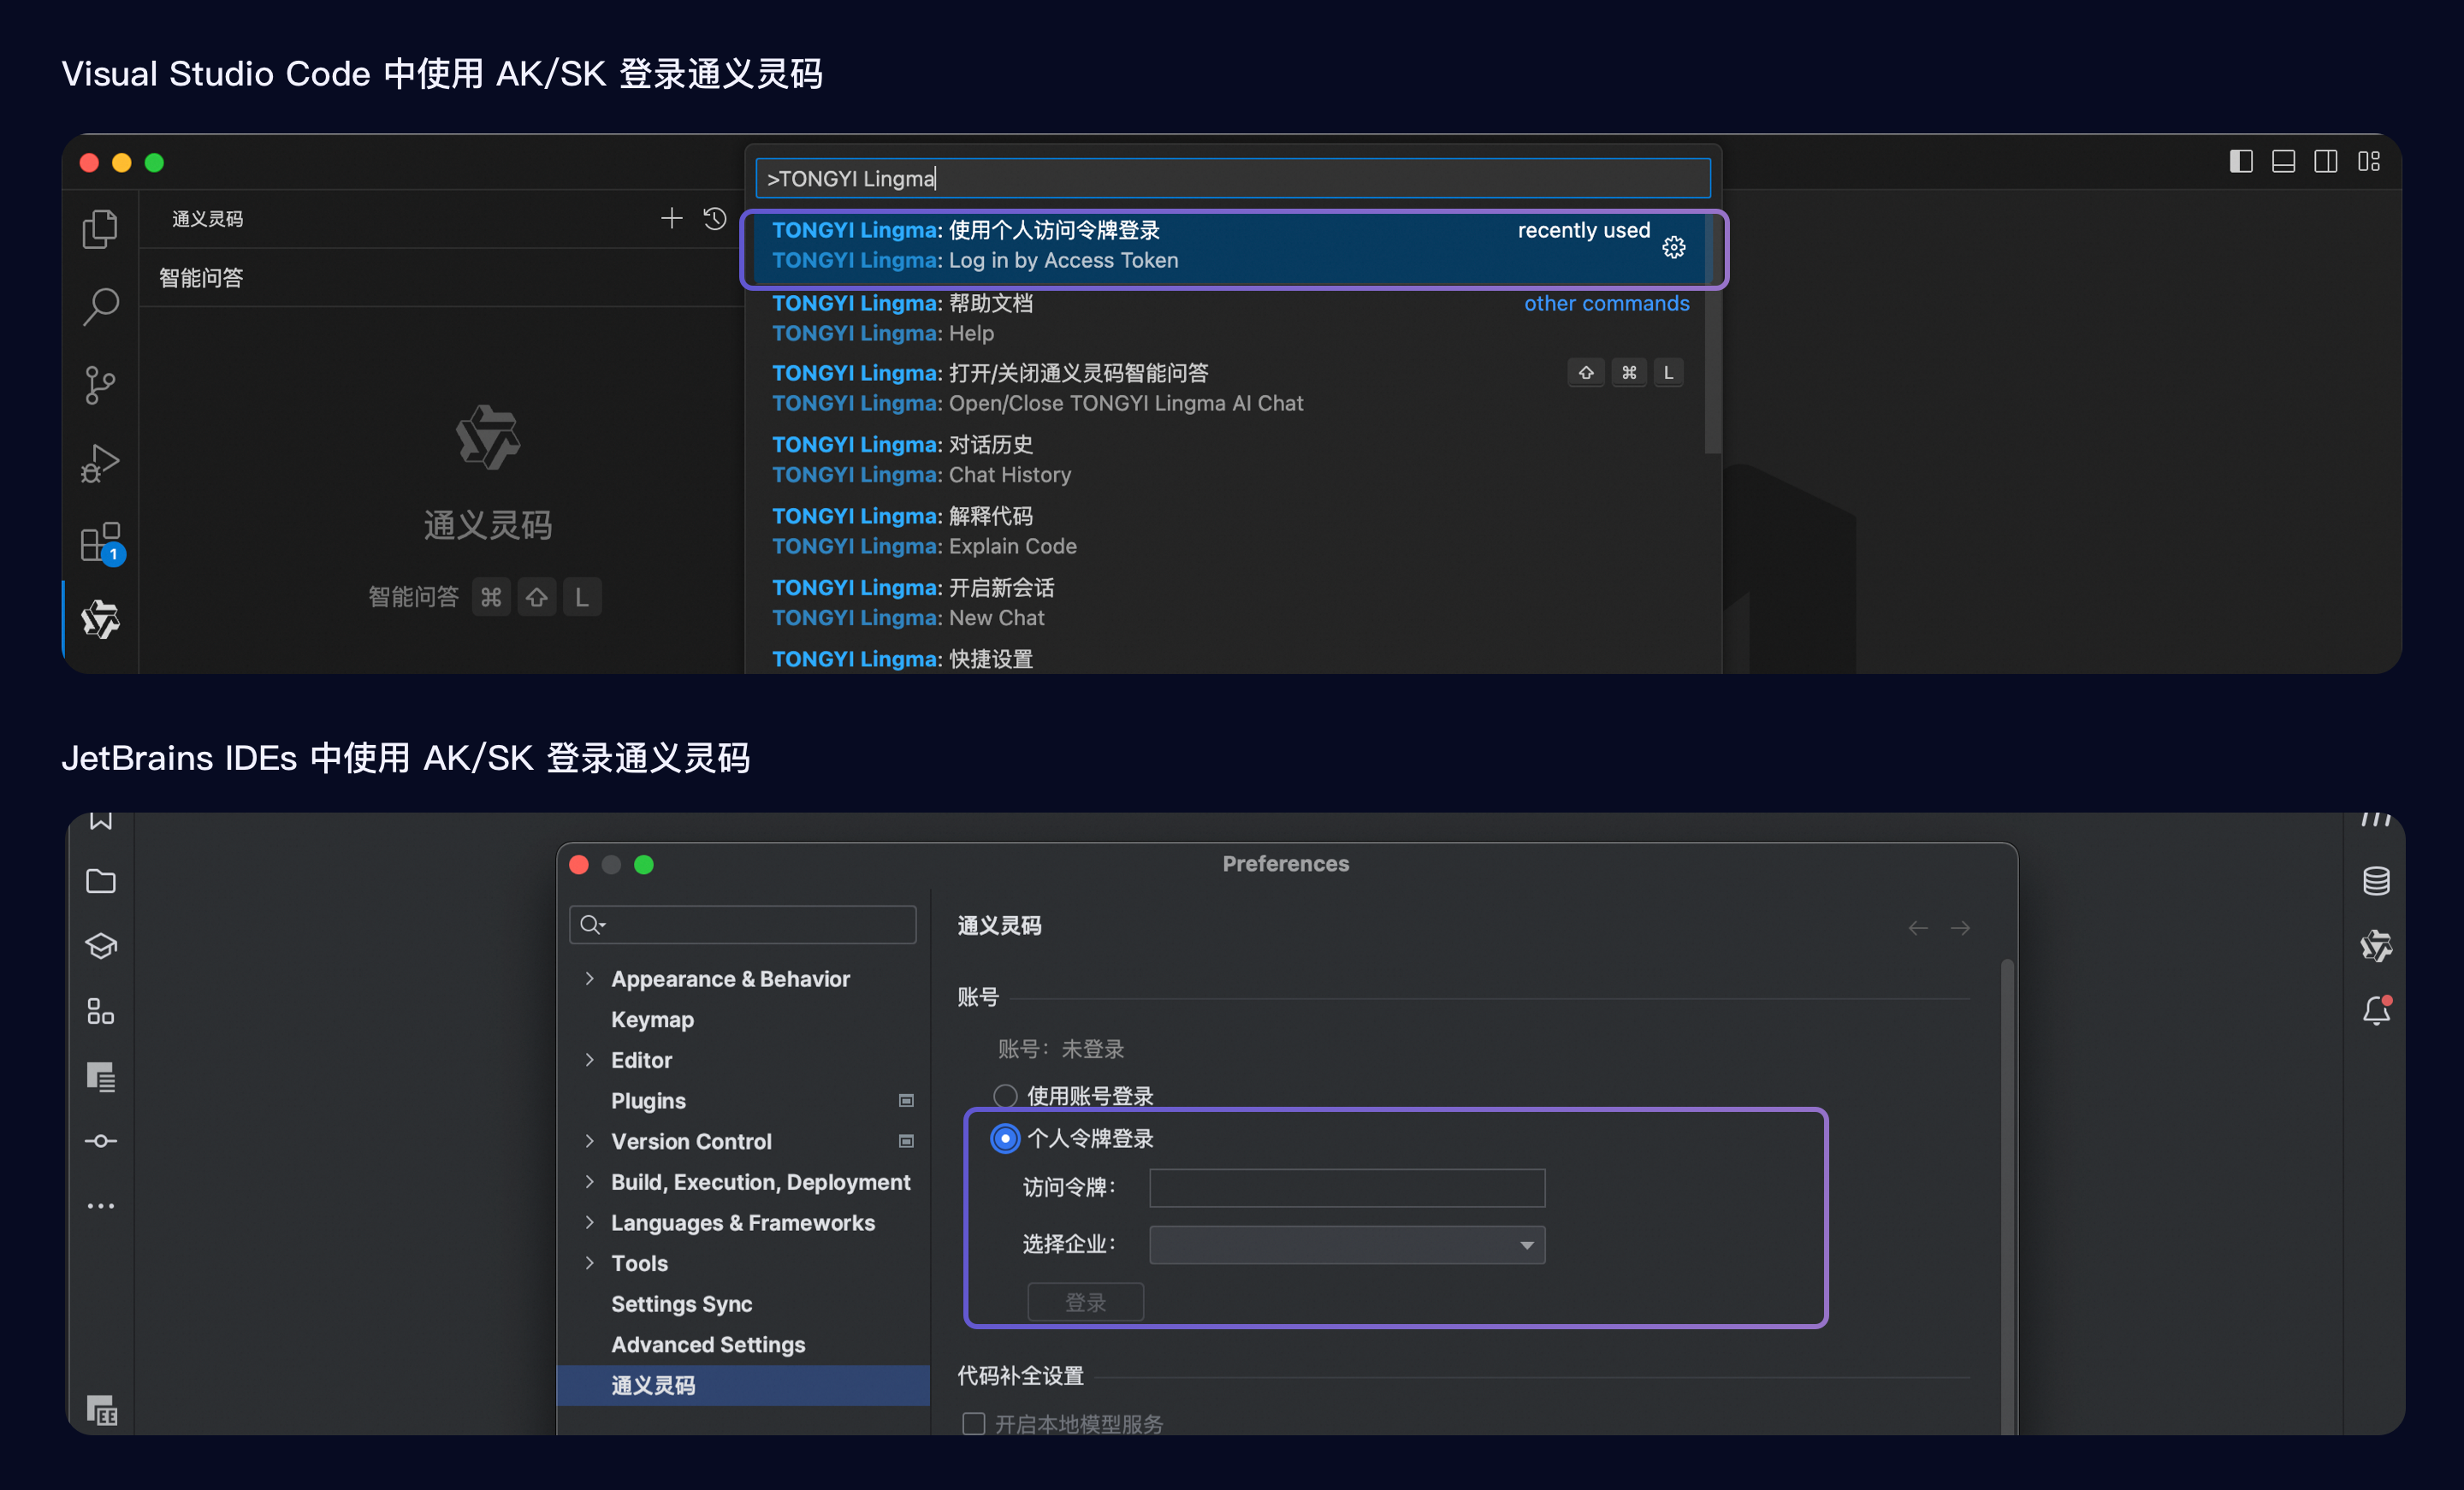The height and width of the screenshot is (1490, 2464).
Task: Open Notifications bell in JetBrains right sidebar
Action: click(x=2377, y=1011)
